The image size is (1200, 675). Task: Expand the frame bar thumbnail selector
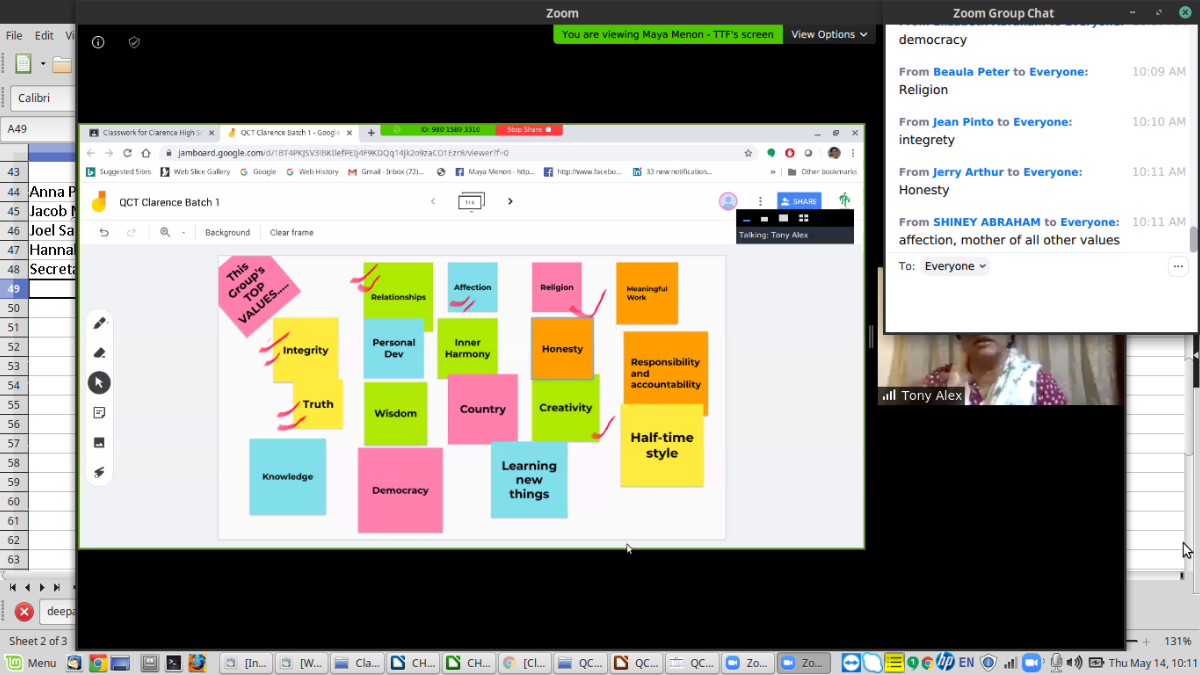tap(471, 202)
